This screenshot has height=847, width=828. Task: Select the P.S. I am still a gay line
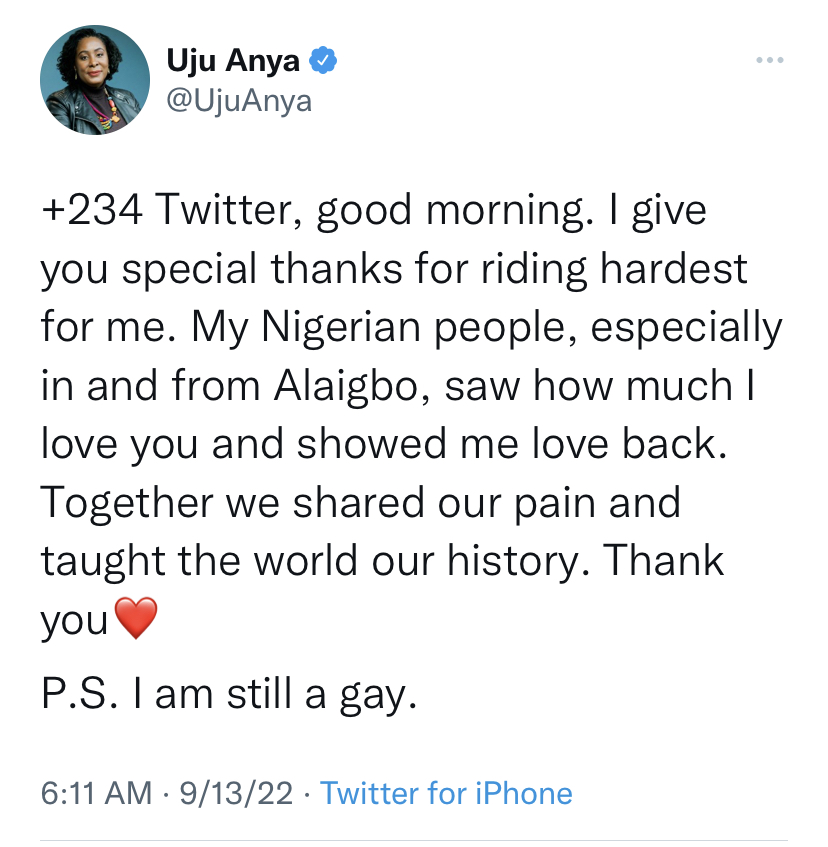[x=229, y=695]
